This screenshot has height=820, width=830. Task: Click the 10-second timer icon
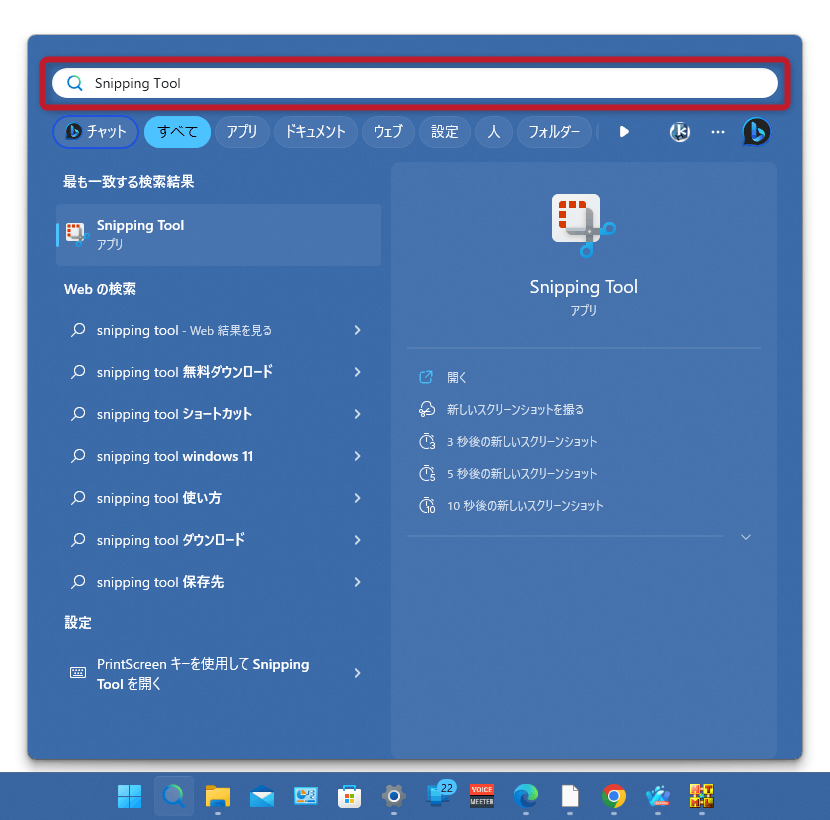click(x=427, y=506)
